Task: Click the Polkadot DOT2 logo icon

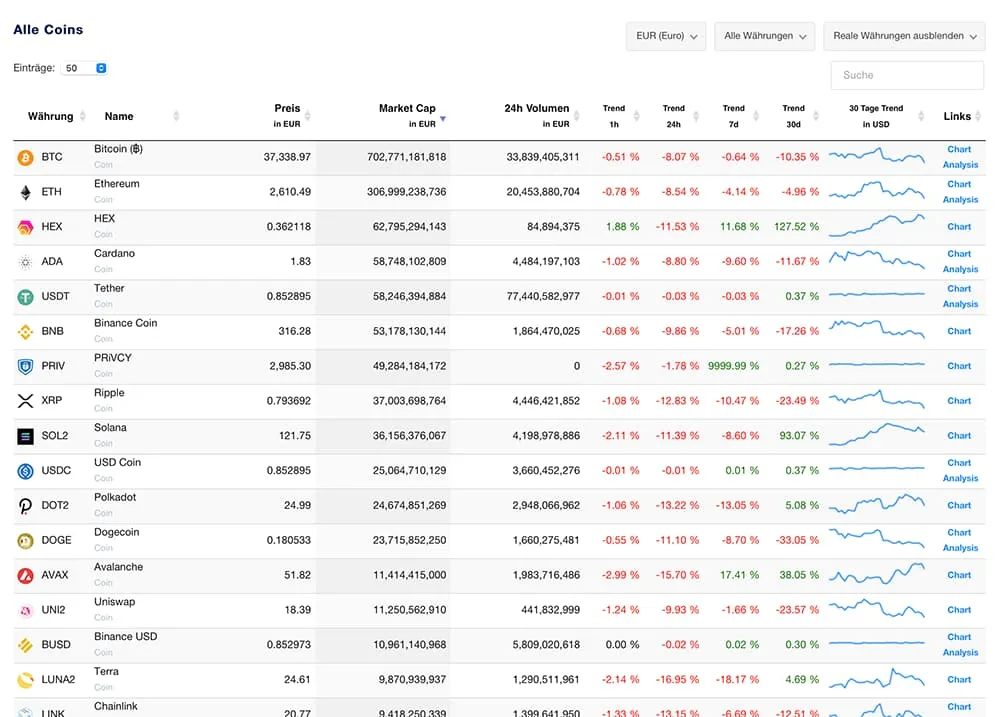Action: 26,506
